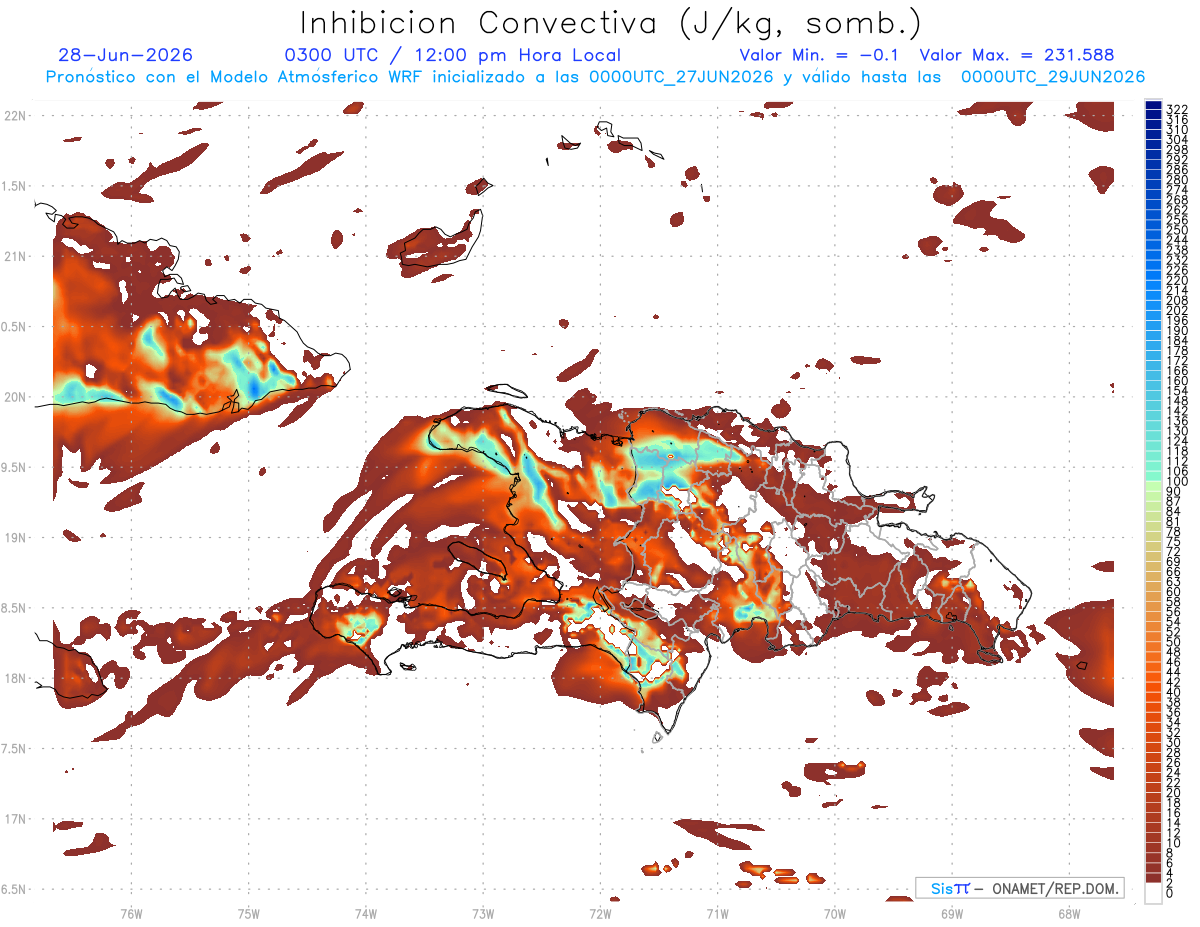Click the dark blue 322 legend swatch
Viewport: 1200px width, 927px height.
coord(1153,105)
